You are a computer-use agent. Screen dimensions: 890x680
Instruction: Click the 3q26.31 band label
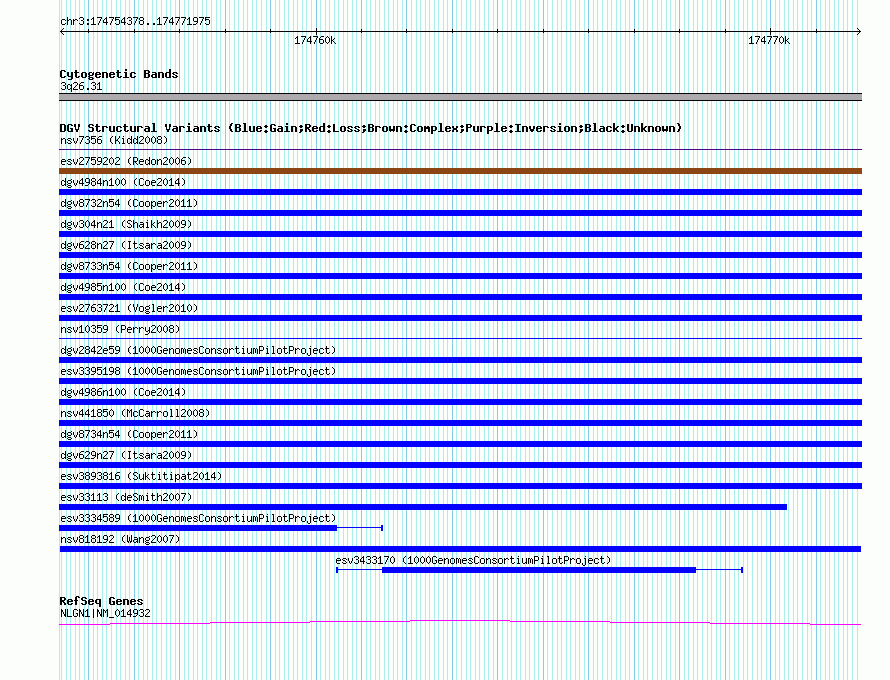(81, 86)
